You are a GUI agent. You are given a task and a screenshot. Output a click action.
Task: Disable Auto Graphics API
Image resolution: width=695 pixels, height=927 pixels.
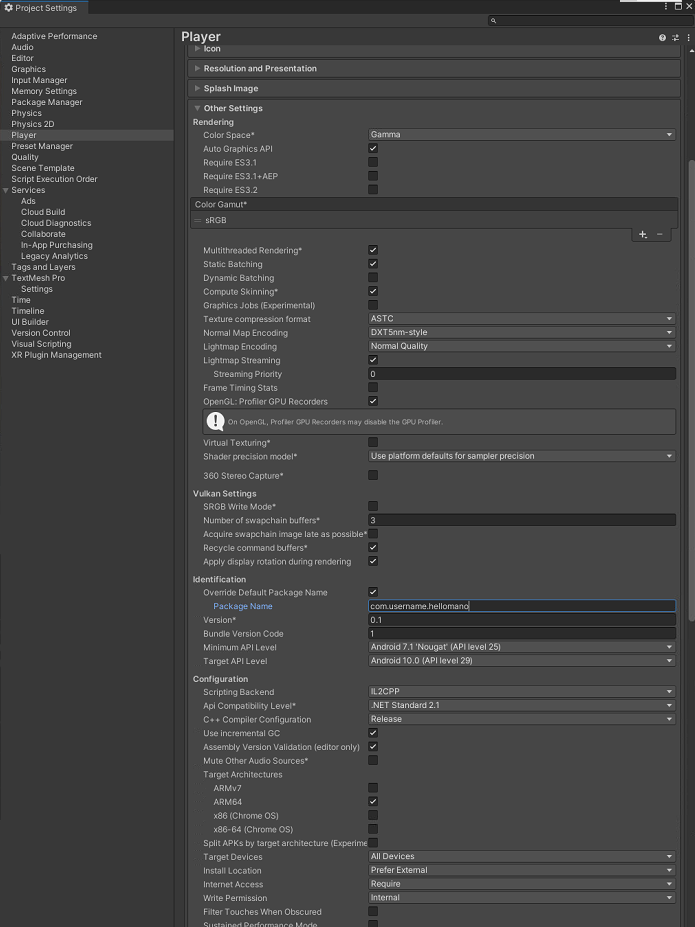pos(373,147)
